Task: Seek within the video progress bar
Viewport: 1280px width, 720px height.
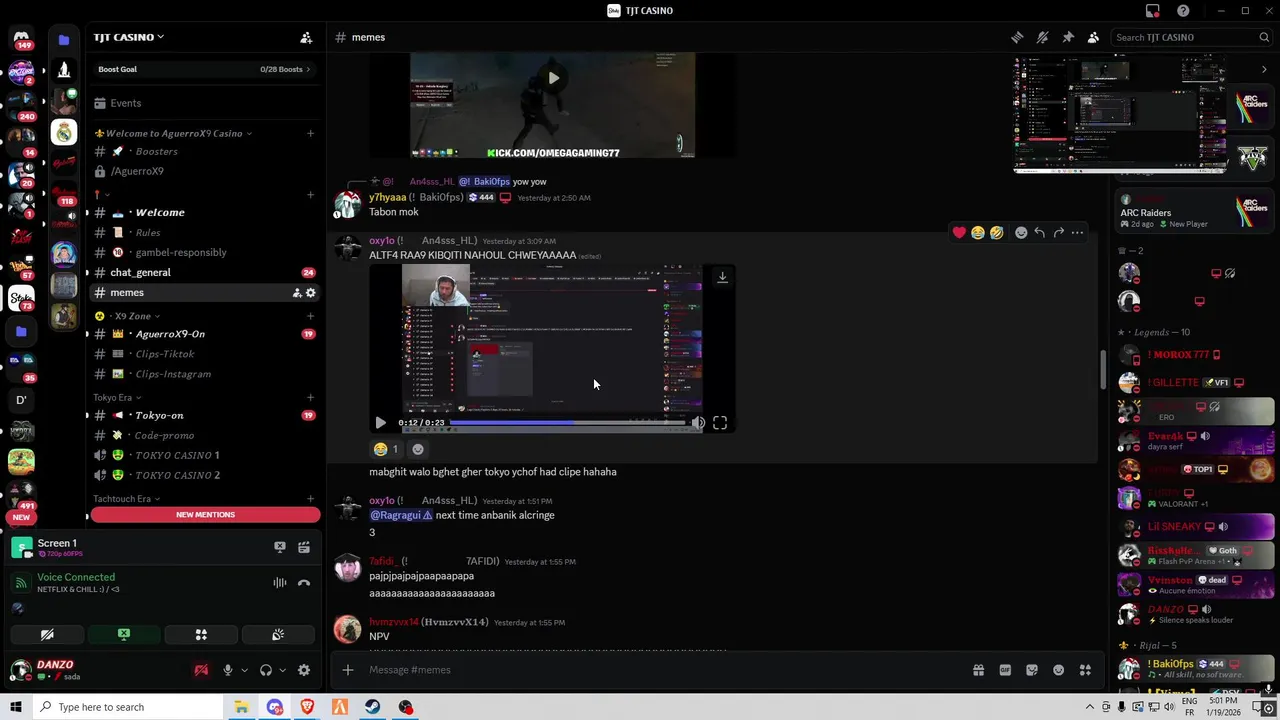Action: coord(568,423)
